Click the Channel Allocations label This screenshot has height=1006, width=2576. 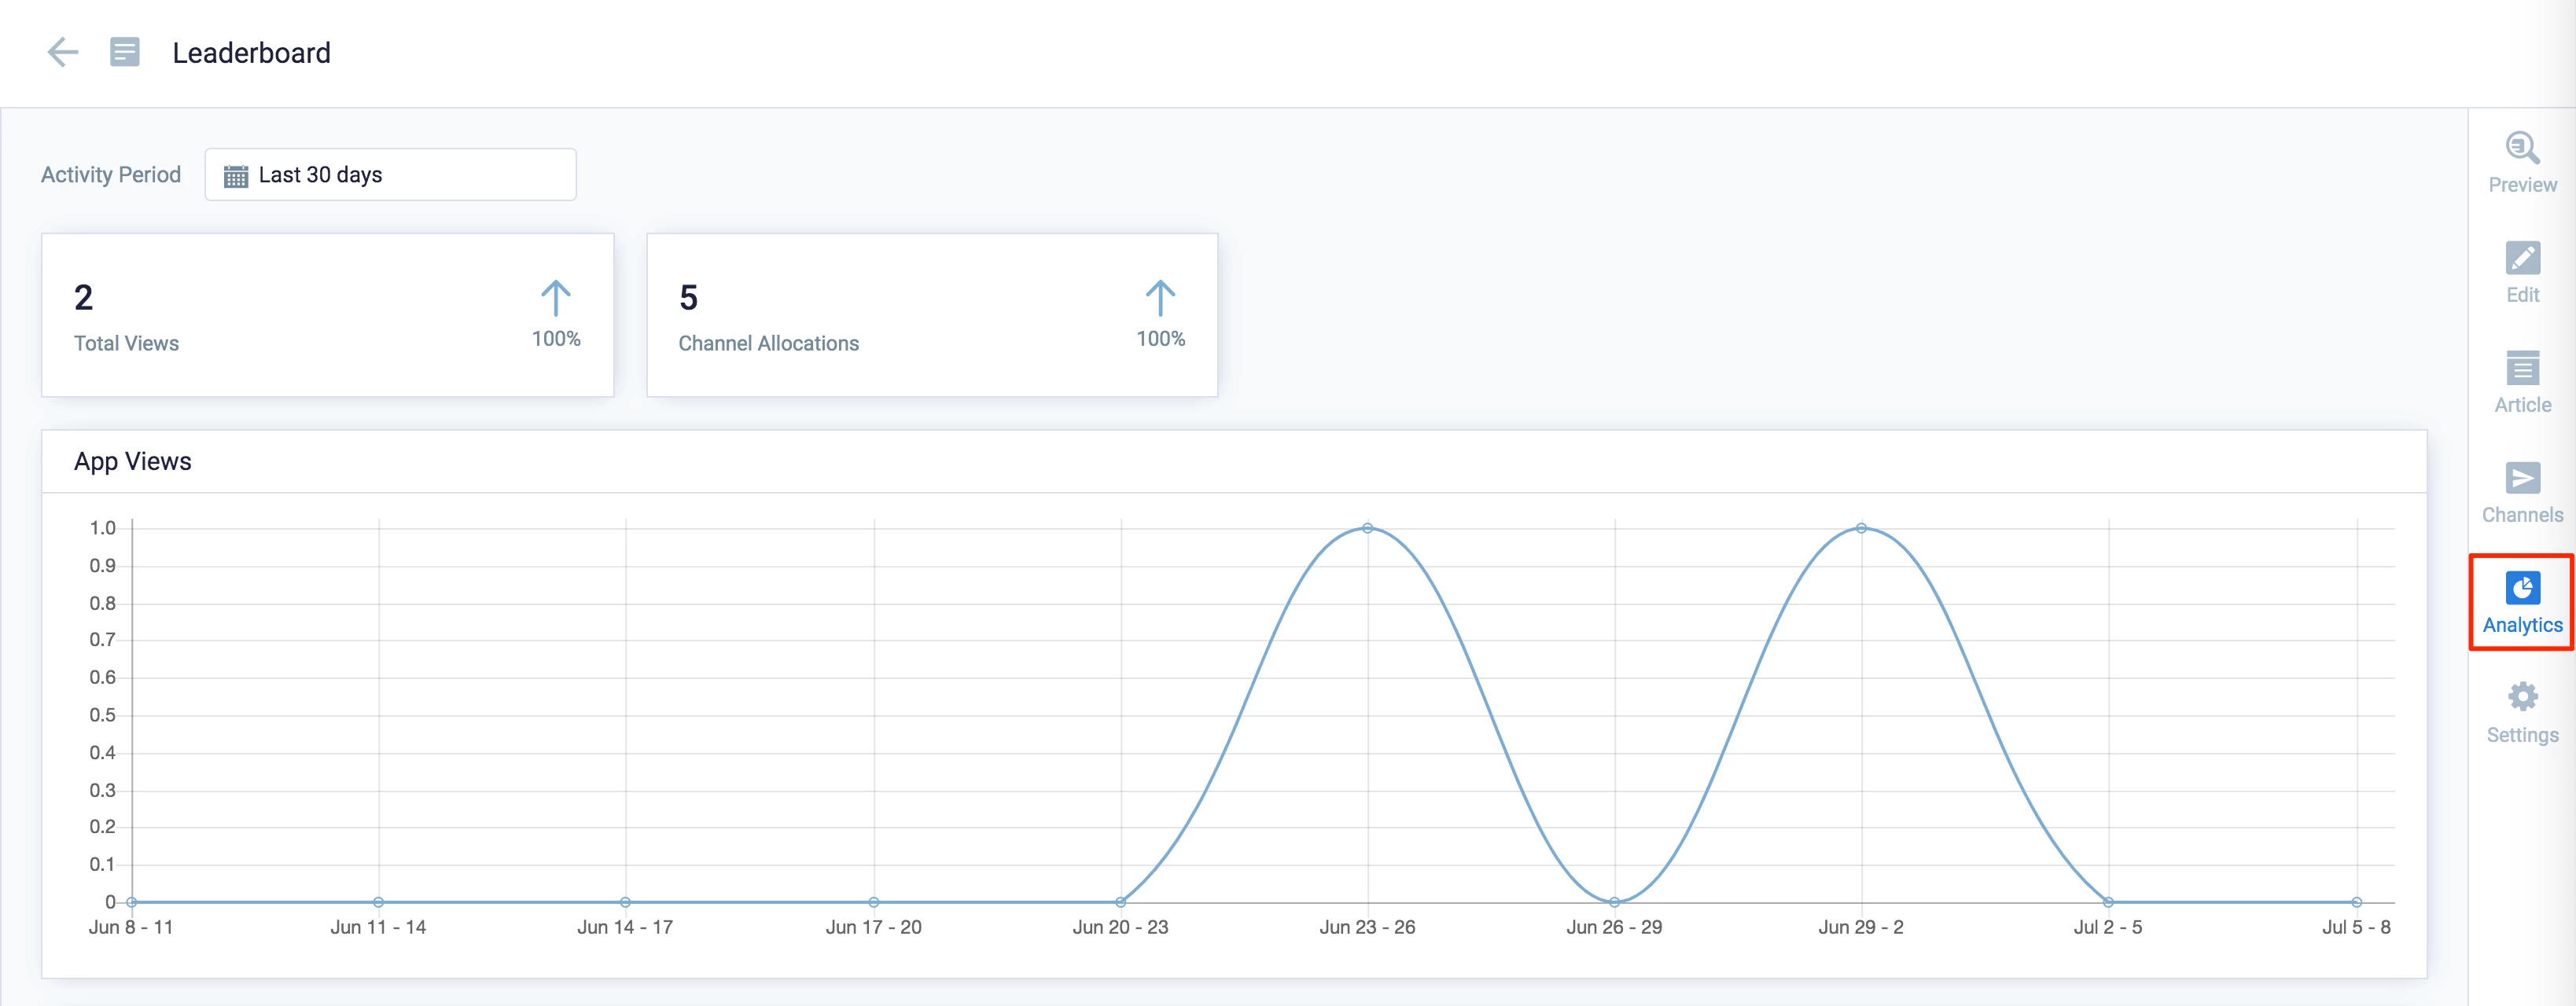tap(768, 343)
